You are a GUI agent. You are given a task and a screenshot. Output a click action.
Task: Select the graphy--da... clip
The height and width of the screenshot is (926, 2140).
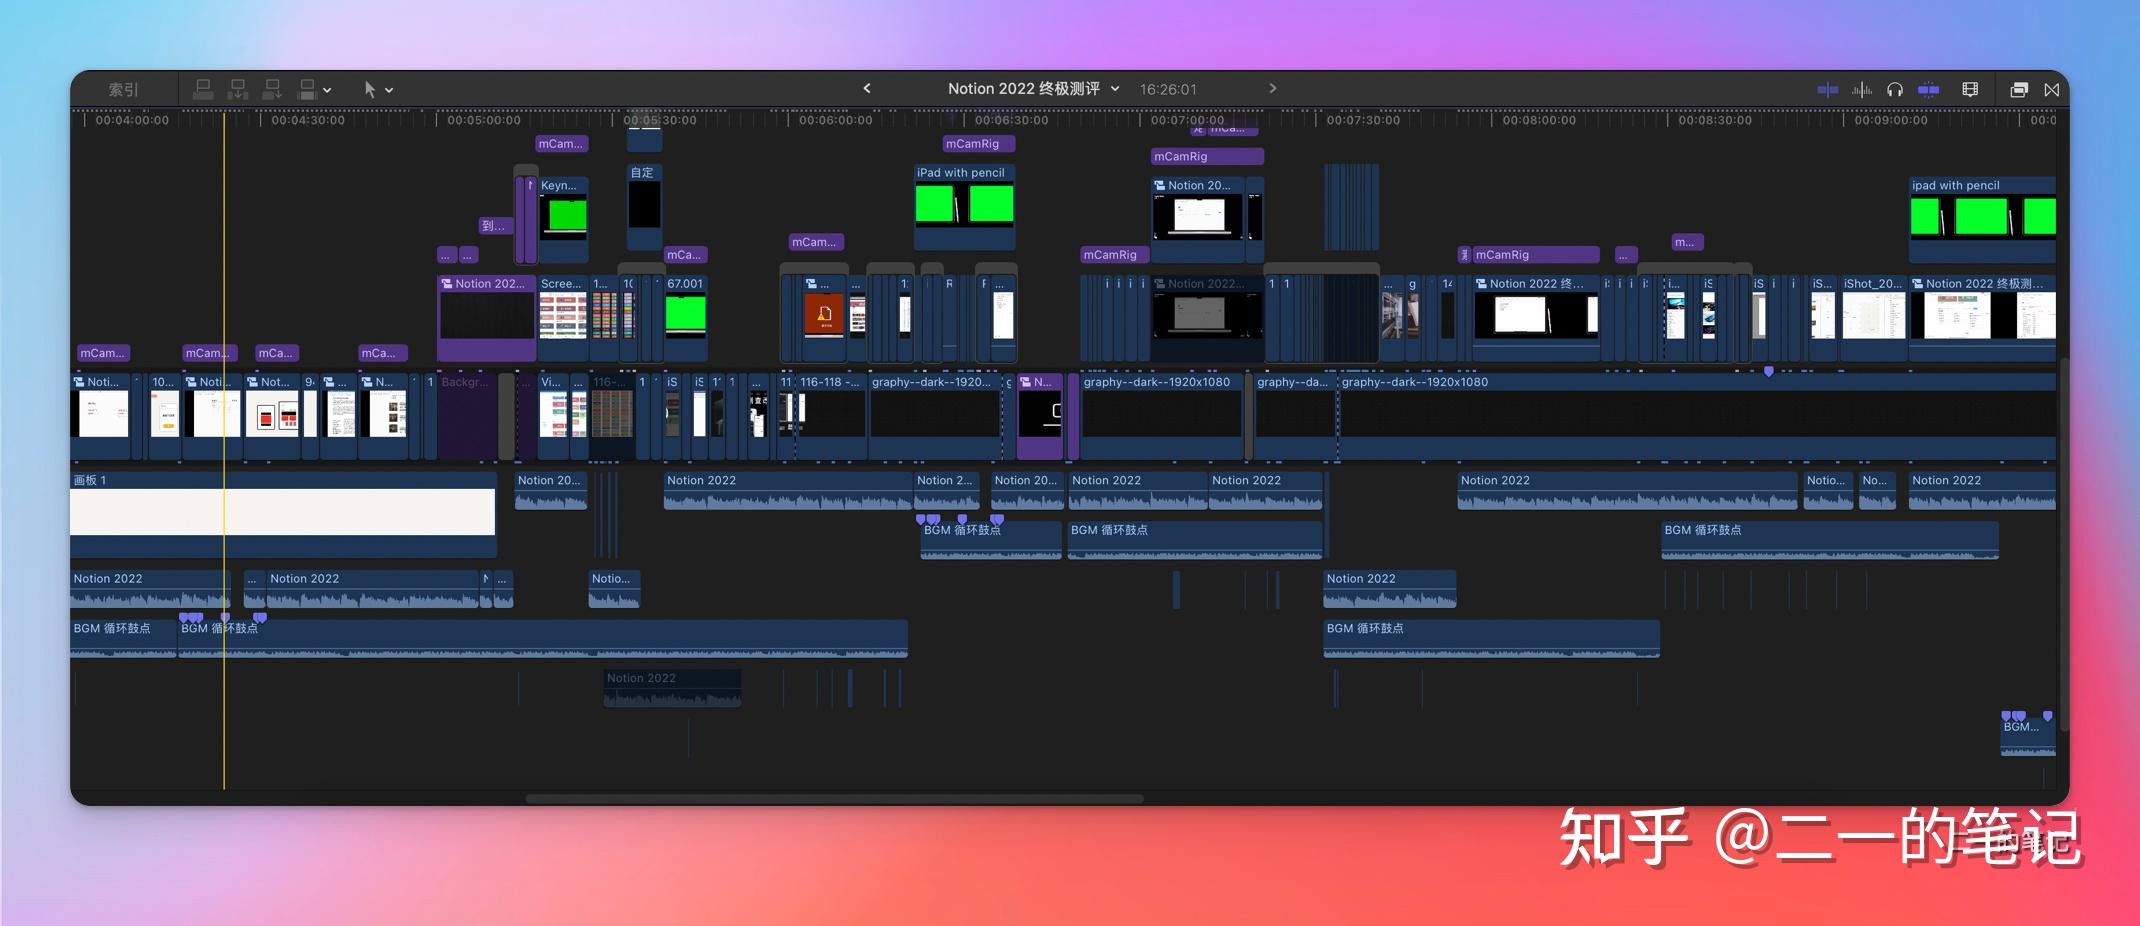tap(1295, 415)
